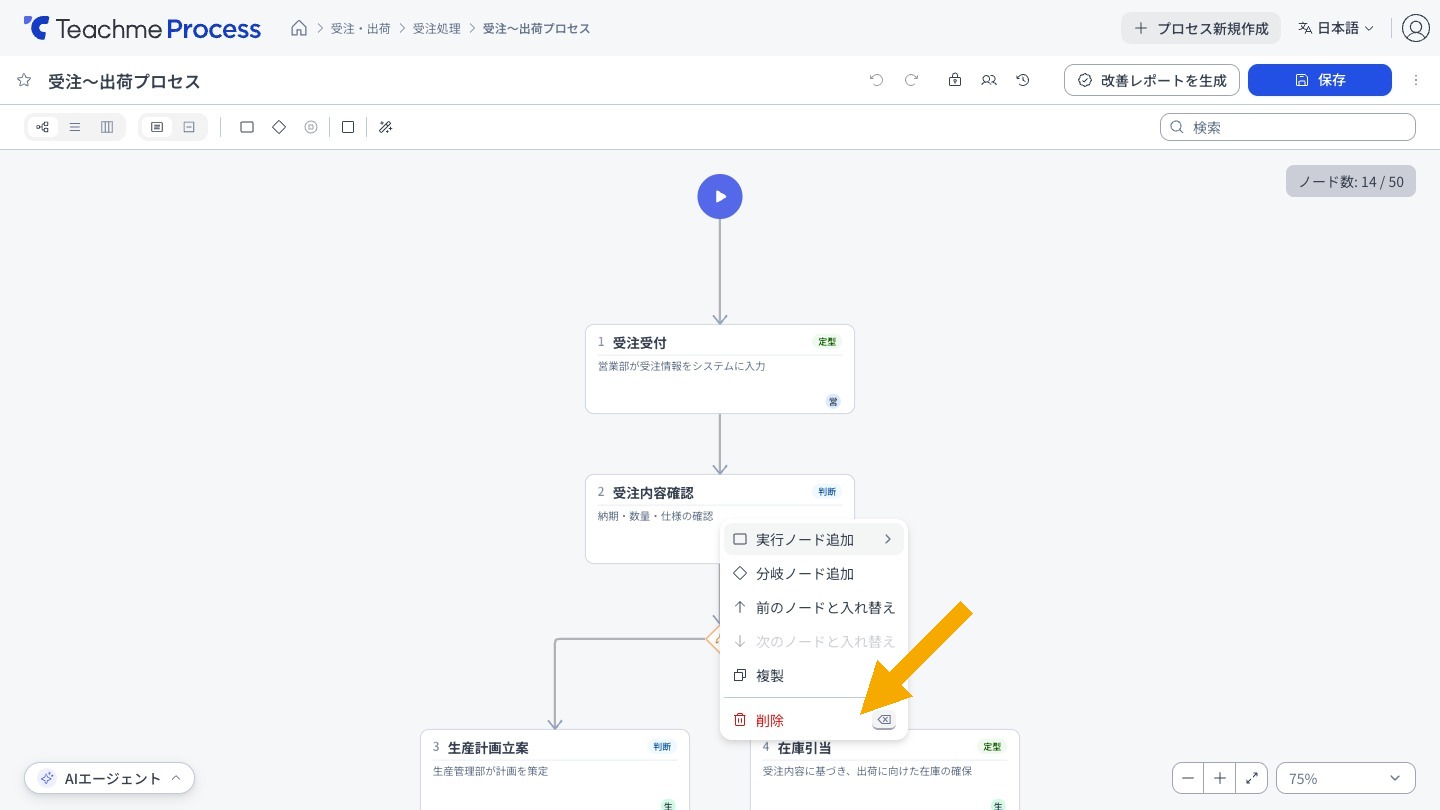
Task: Focus the 検索 search field
Action: 1288,127
